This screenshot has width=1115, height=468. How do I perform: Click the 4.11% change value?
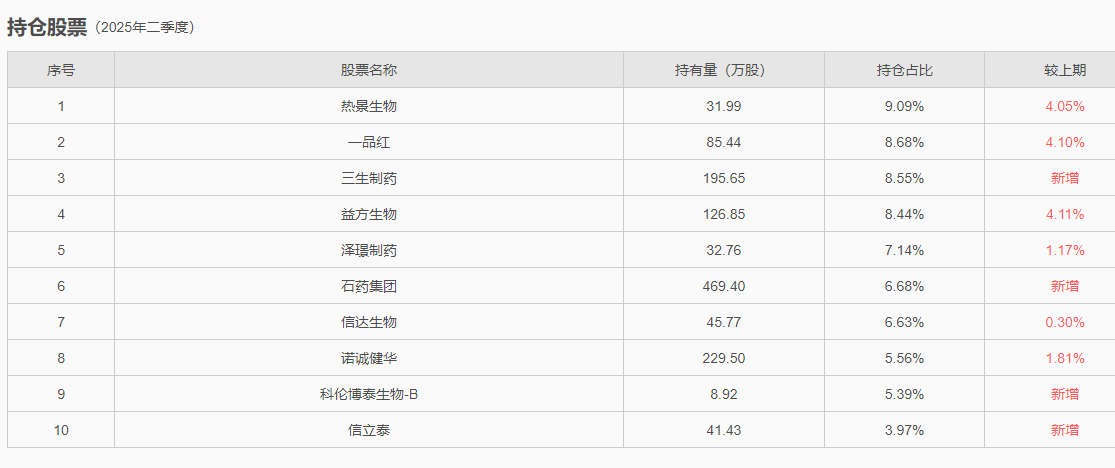coord(1065,214)
